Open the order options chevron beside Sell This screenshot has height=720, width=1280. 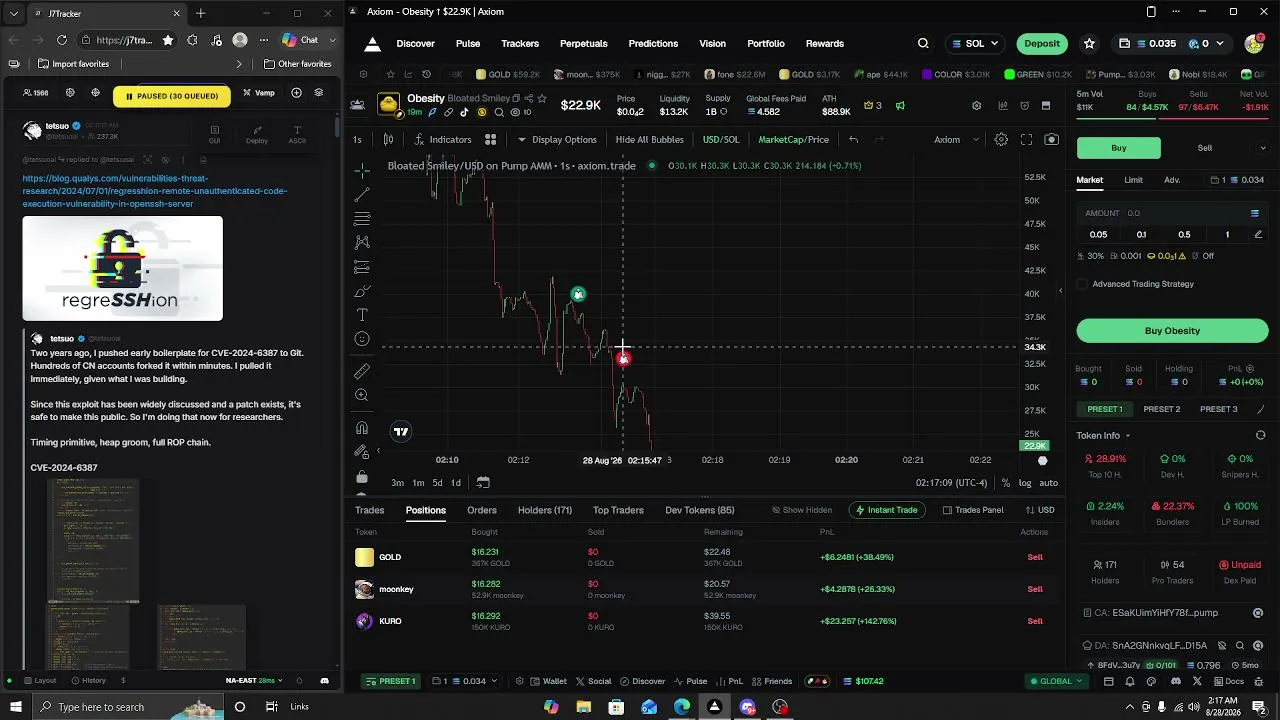[x=1262, y=148]
